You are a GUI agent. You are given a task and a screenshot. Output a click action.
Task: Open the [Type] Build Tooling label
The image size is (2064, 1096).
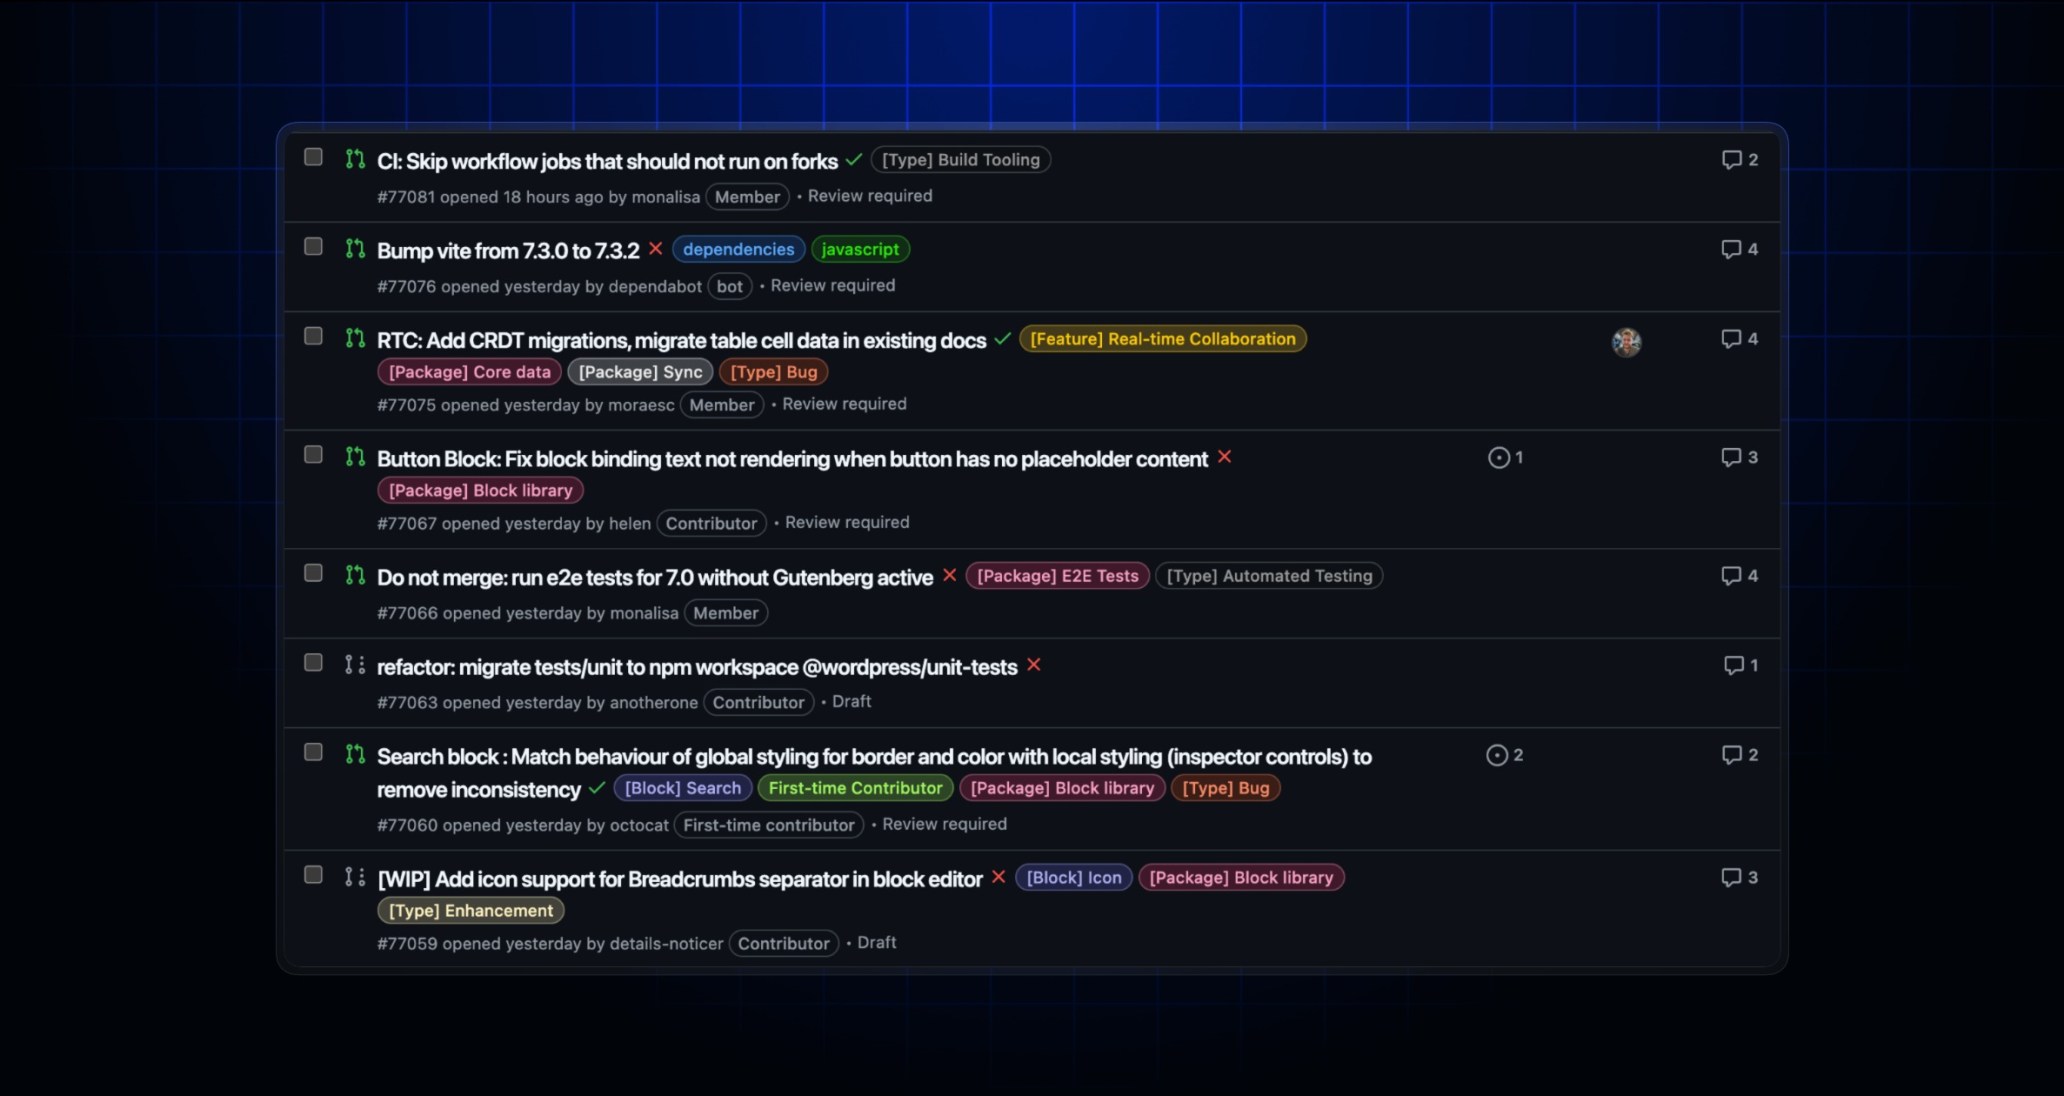[x=959, y=159]
